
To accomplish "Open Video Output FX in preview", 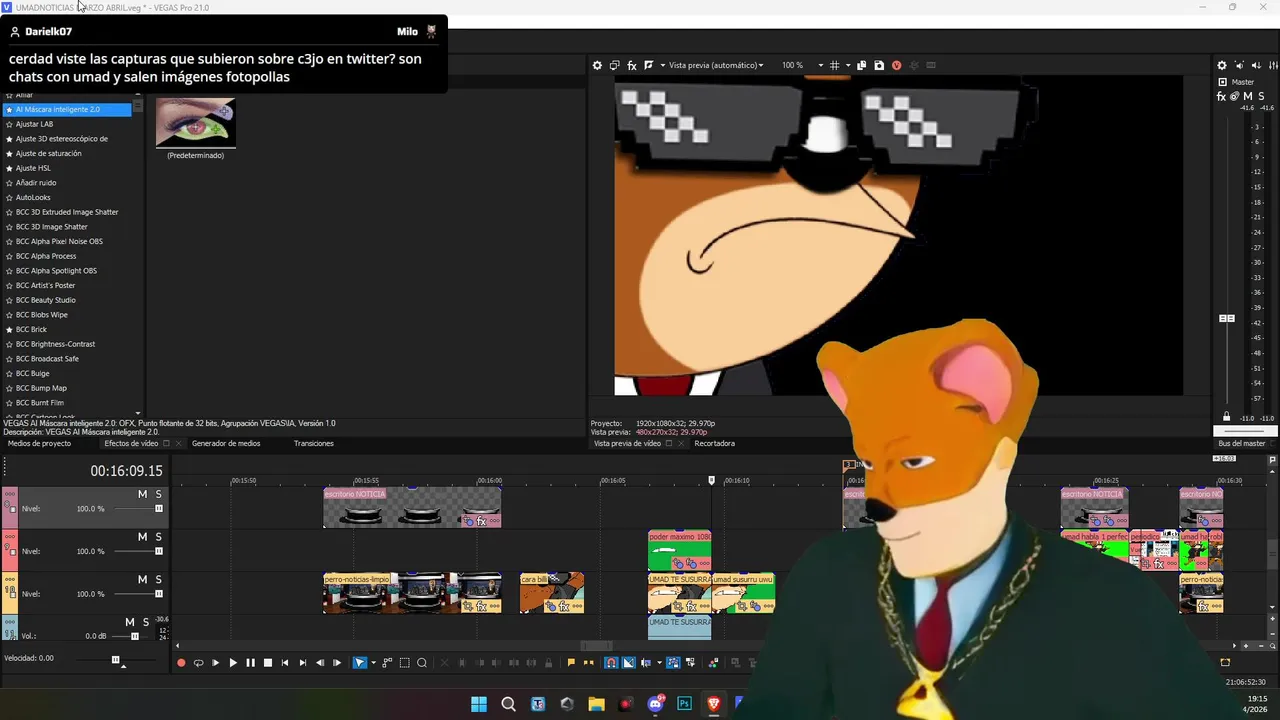I will tap(632, 65).
